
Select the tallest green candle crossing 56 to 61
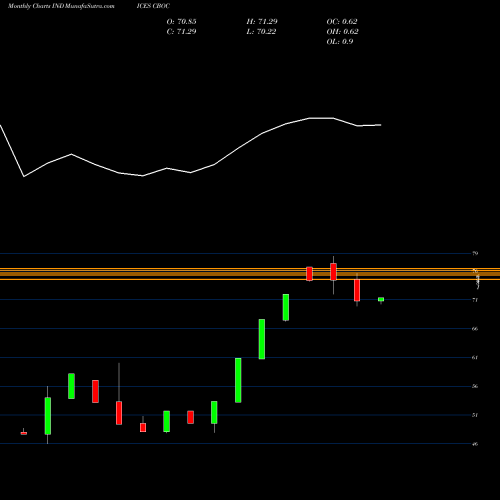pyautogui.click(x=238, y=380)
